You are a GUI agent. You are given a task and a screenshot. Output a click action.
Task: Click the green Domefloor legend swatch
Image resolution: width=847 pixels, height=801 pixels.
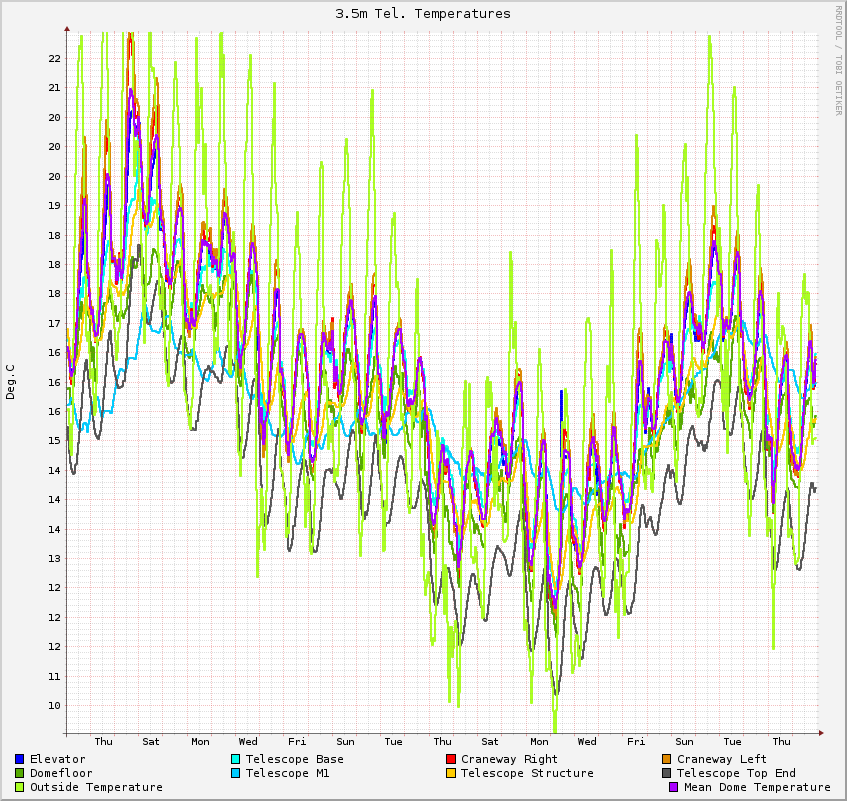pyautogui.click(x=20, y=773)
